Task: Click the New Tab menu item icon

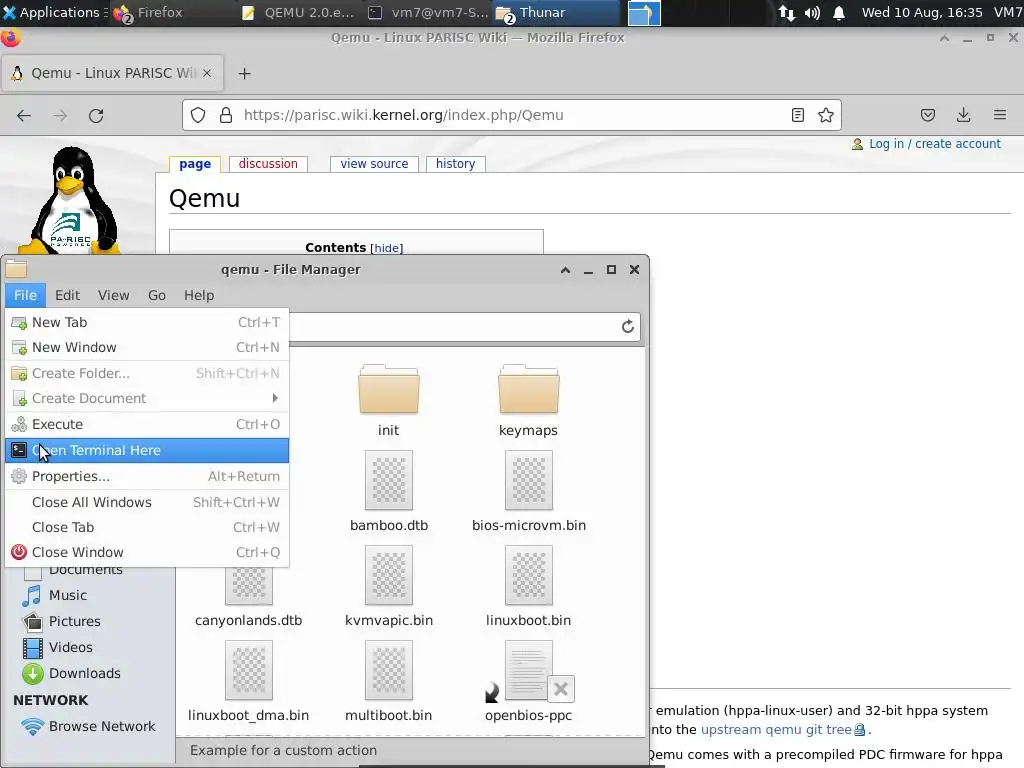Action: coord(19,323)
